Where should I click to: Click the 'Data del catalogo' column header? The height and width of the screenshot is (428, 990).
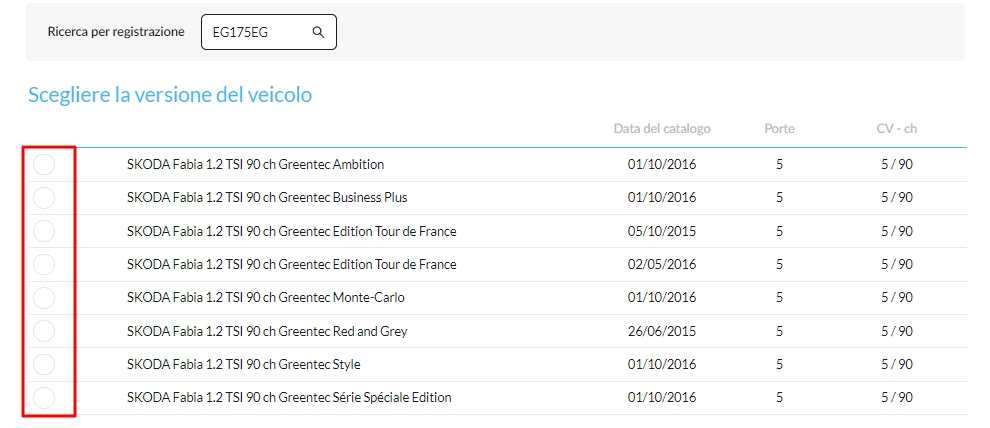click(x=662, y=129)
